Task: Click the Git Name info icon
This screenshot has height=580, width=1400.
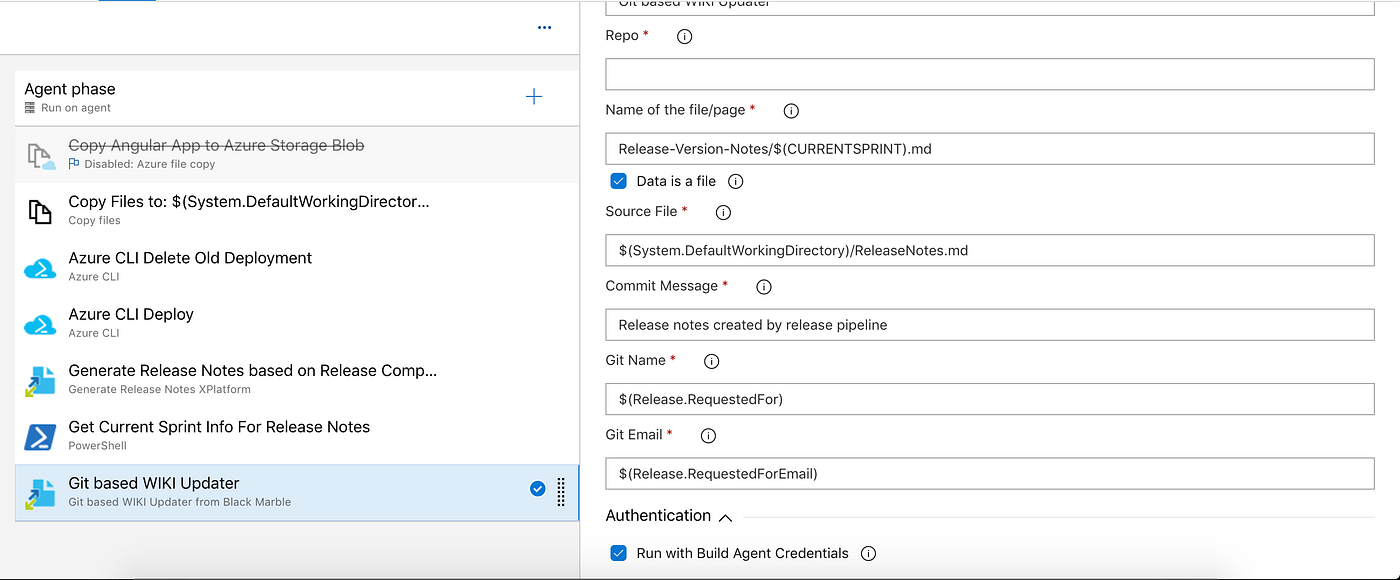Action: 713,361
